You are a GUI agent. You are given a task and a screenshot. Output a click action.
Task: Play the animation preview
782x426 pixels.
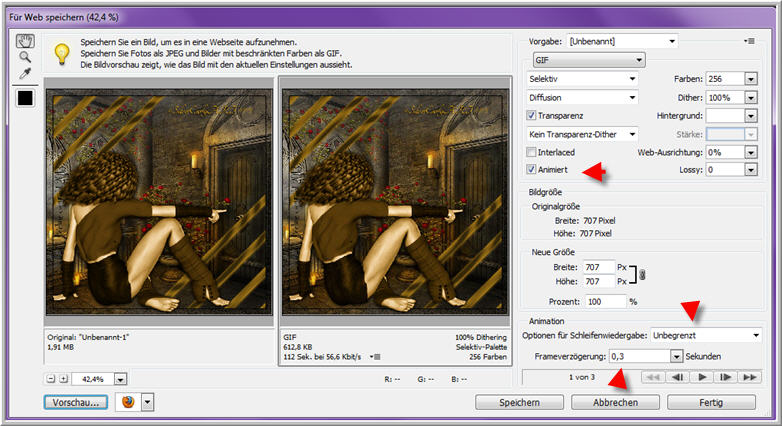tap(701, 377)
